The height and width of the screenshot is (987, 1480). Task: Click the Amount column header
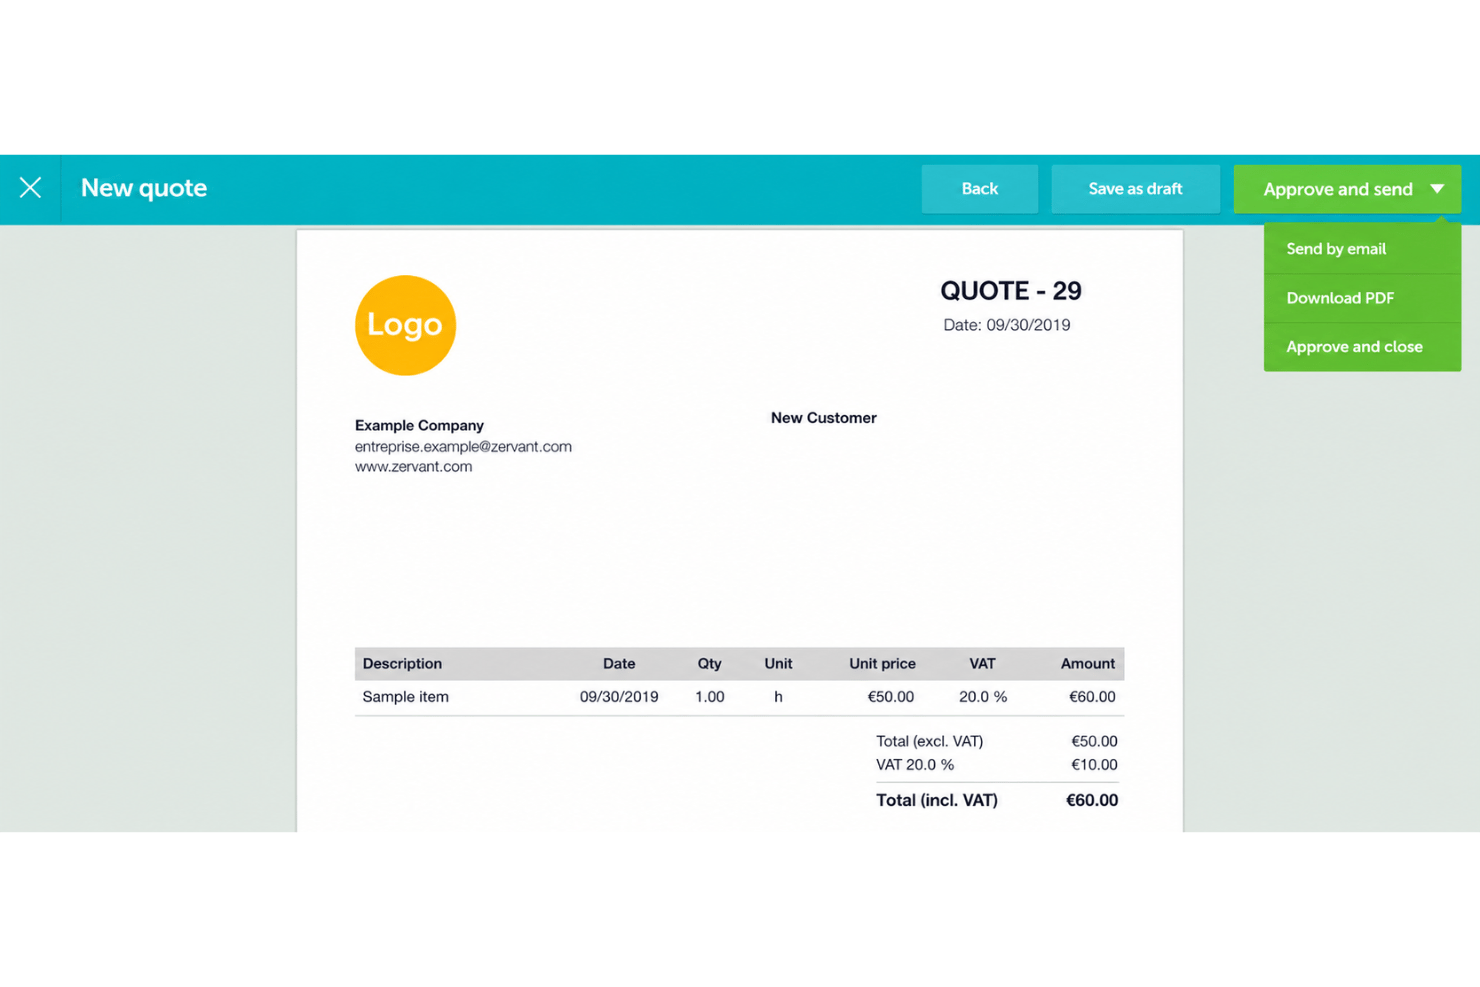tap(1087, 664)
